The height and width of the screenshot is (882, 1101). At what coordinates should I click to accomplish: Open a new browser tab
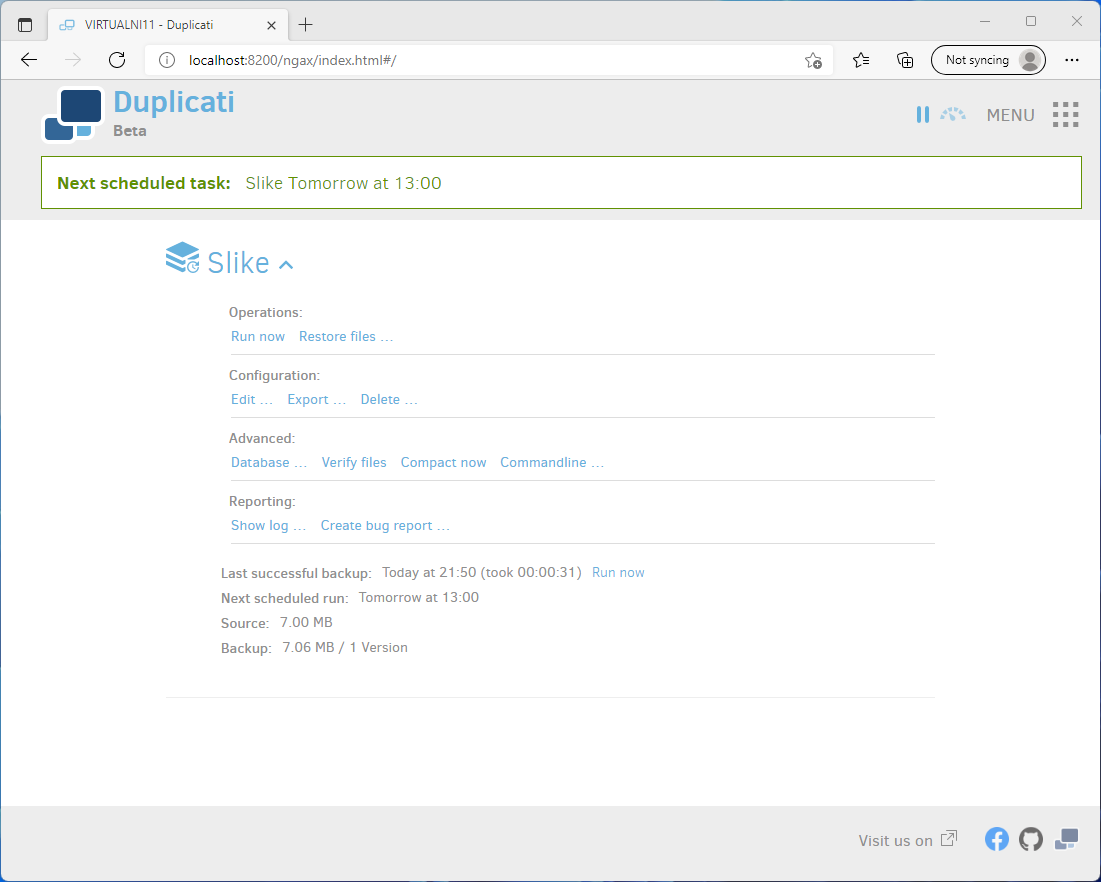(305, 25)
